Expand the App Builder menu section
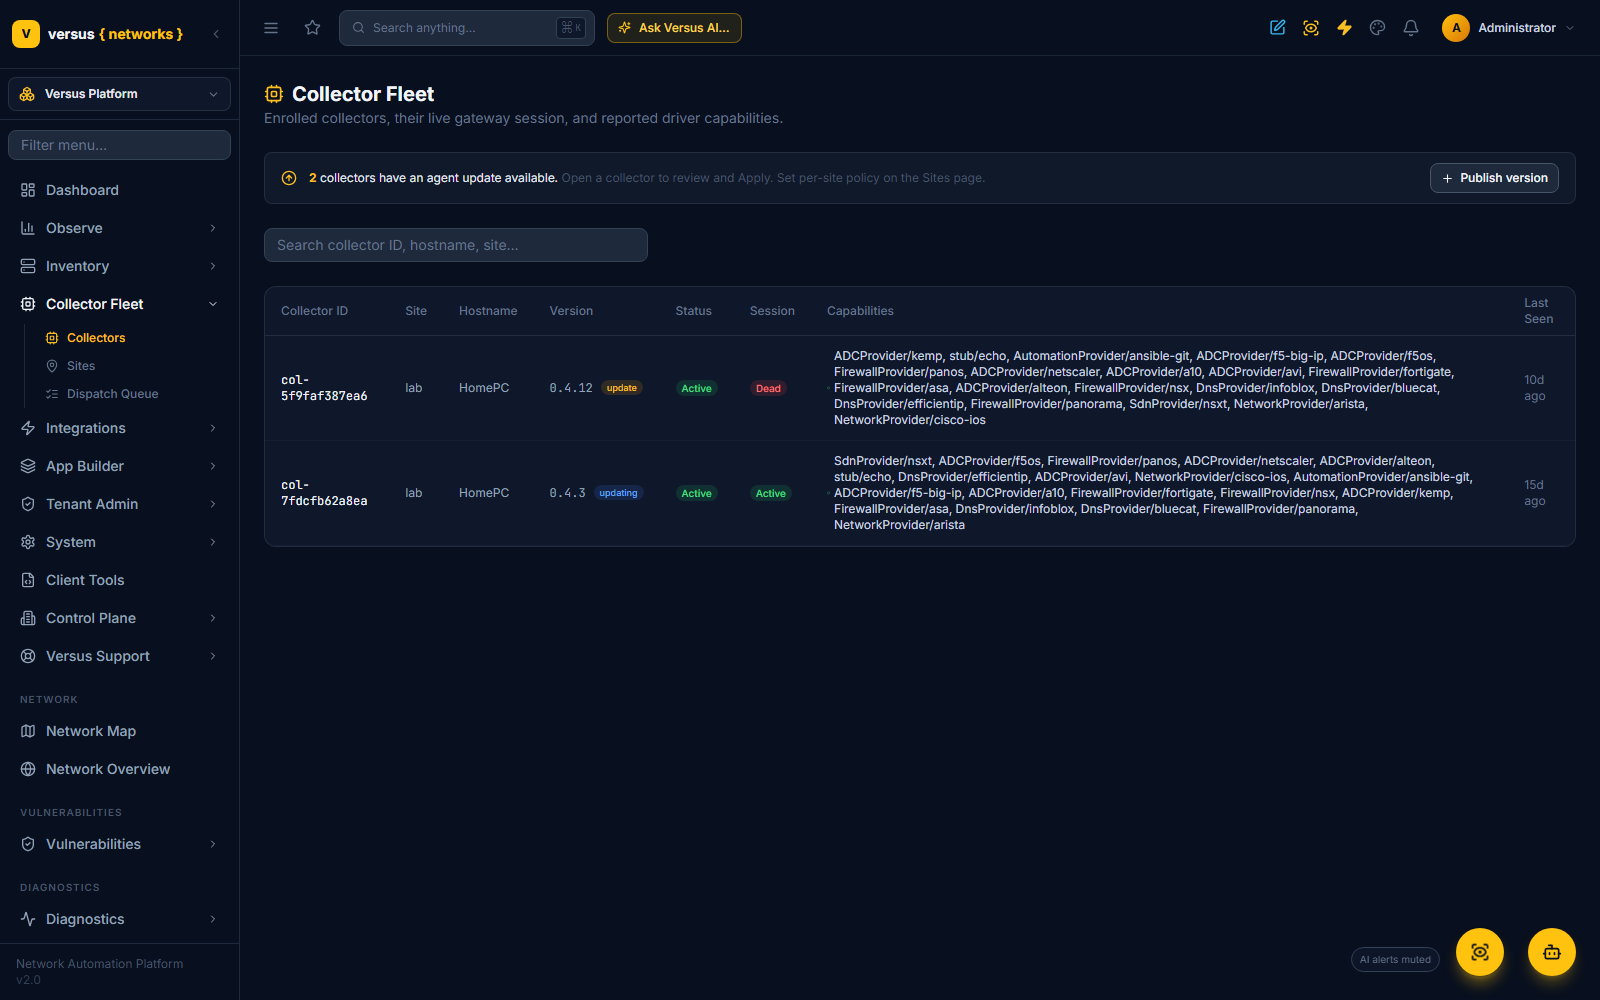 119,466
